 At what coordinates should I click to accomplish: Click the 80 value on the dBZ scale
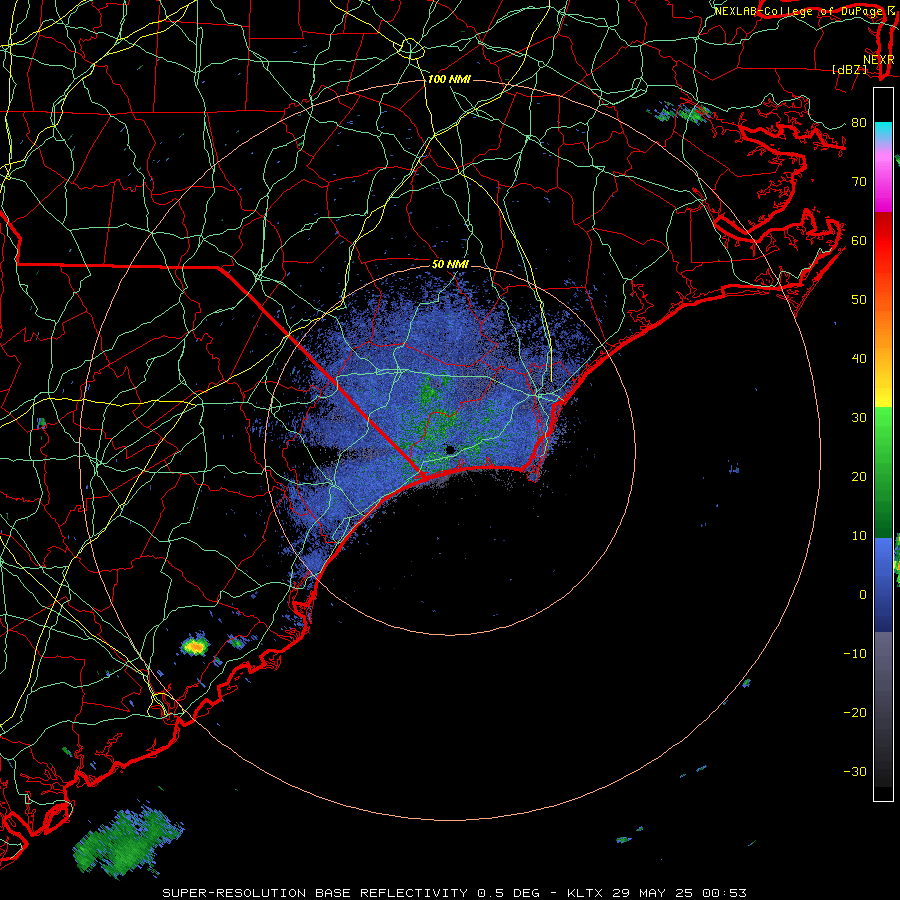pyautogui.click(x=859, y=122)
